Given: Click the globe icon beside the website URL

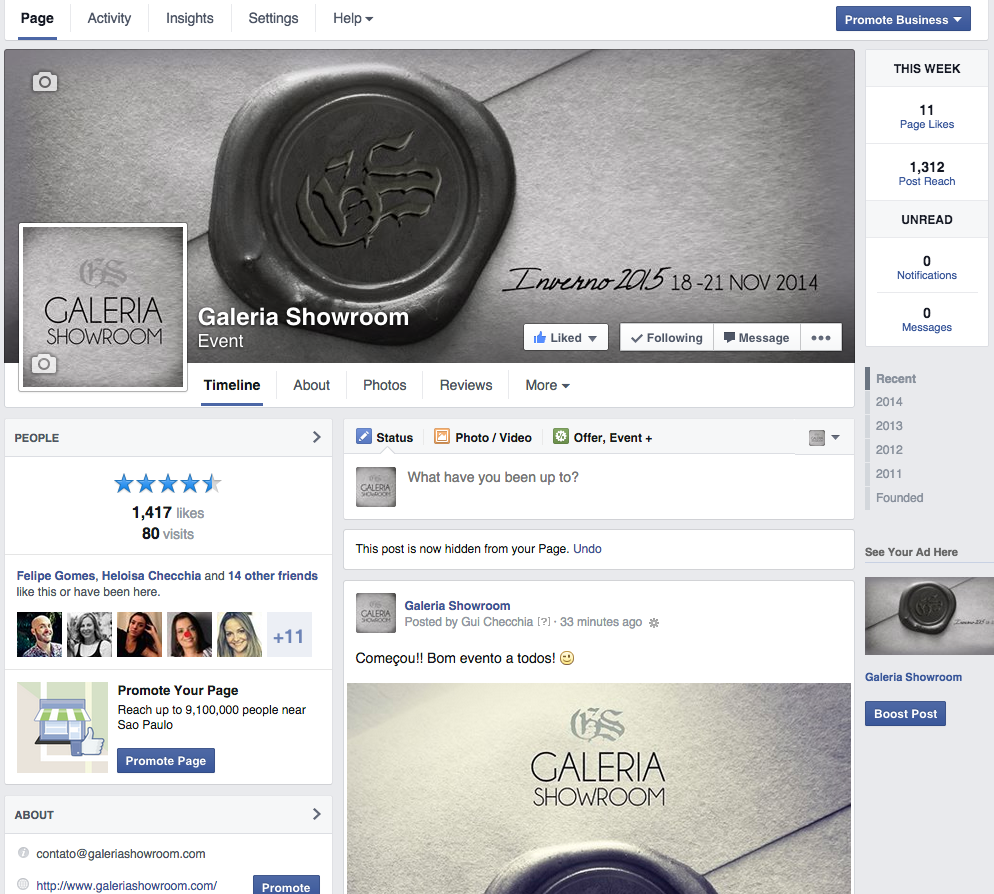Looking at the screenshot, I should (x=23, y=884).
